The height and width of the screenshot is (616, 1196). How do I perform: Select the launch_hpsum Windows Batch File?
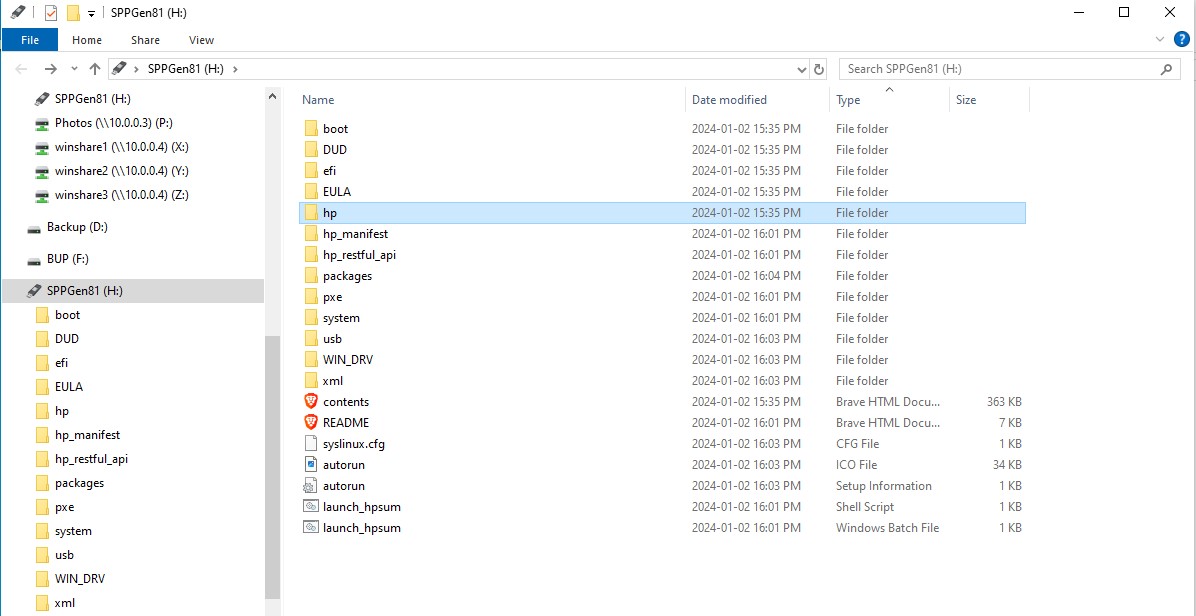(x=662, y=528)
